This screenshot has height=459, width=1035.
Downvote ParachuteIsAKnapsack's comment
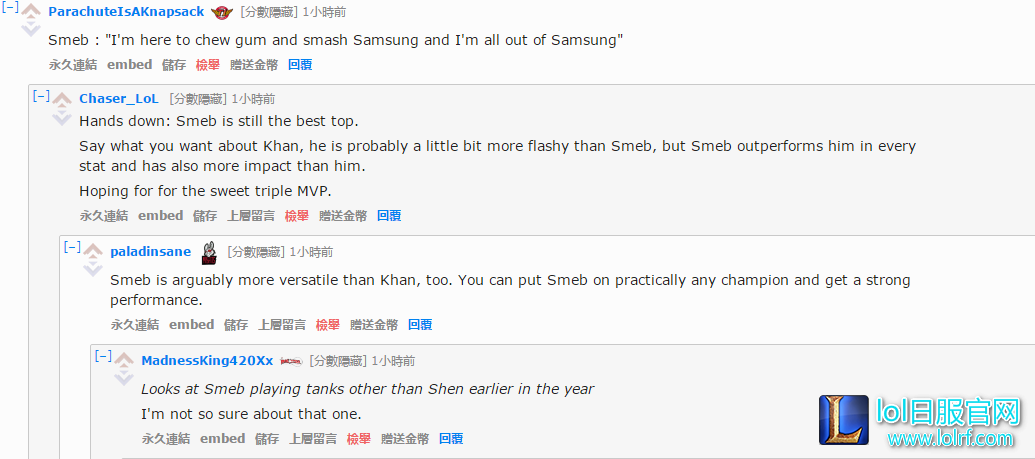31,29
